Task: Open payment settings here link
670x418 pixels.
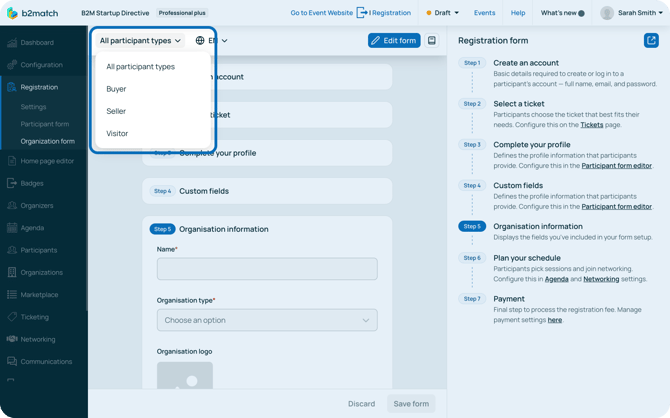Action: (555, 320)
